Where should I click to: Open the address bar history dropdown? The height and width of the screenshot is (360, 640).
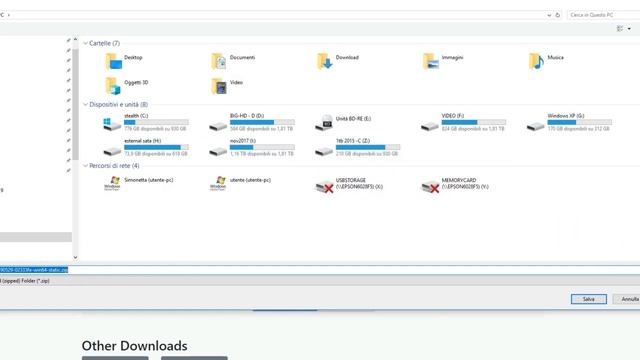click(549, 15)
